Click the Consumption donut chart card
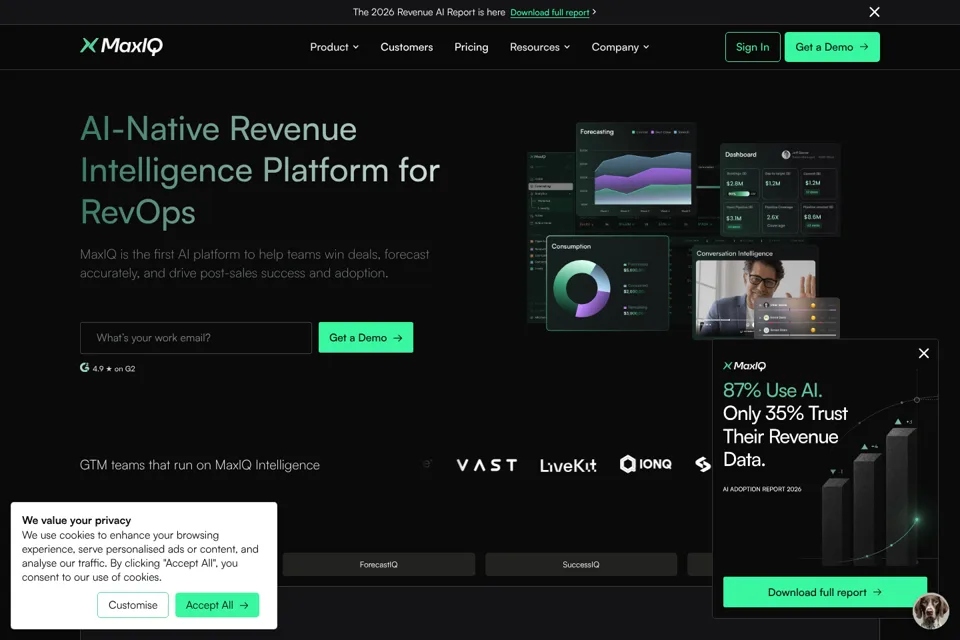Viewport: 960px width, 640px height. click(607, 283)
